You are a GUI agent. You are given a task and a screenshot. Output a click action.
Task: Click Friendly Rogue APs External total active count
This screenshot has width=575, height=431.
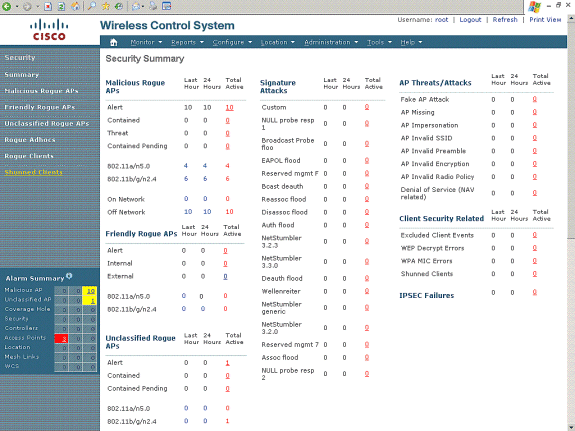click(x=225, y=277)
